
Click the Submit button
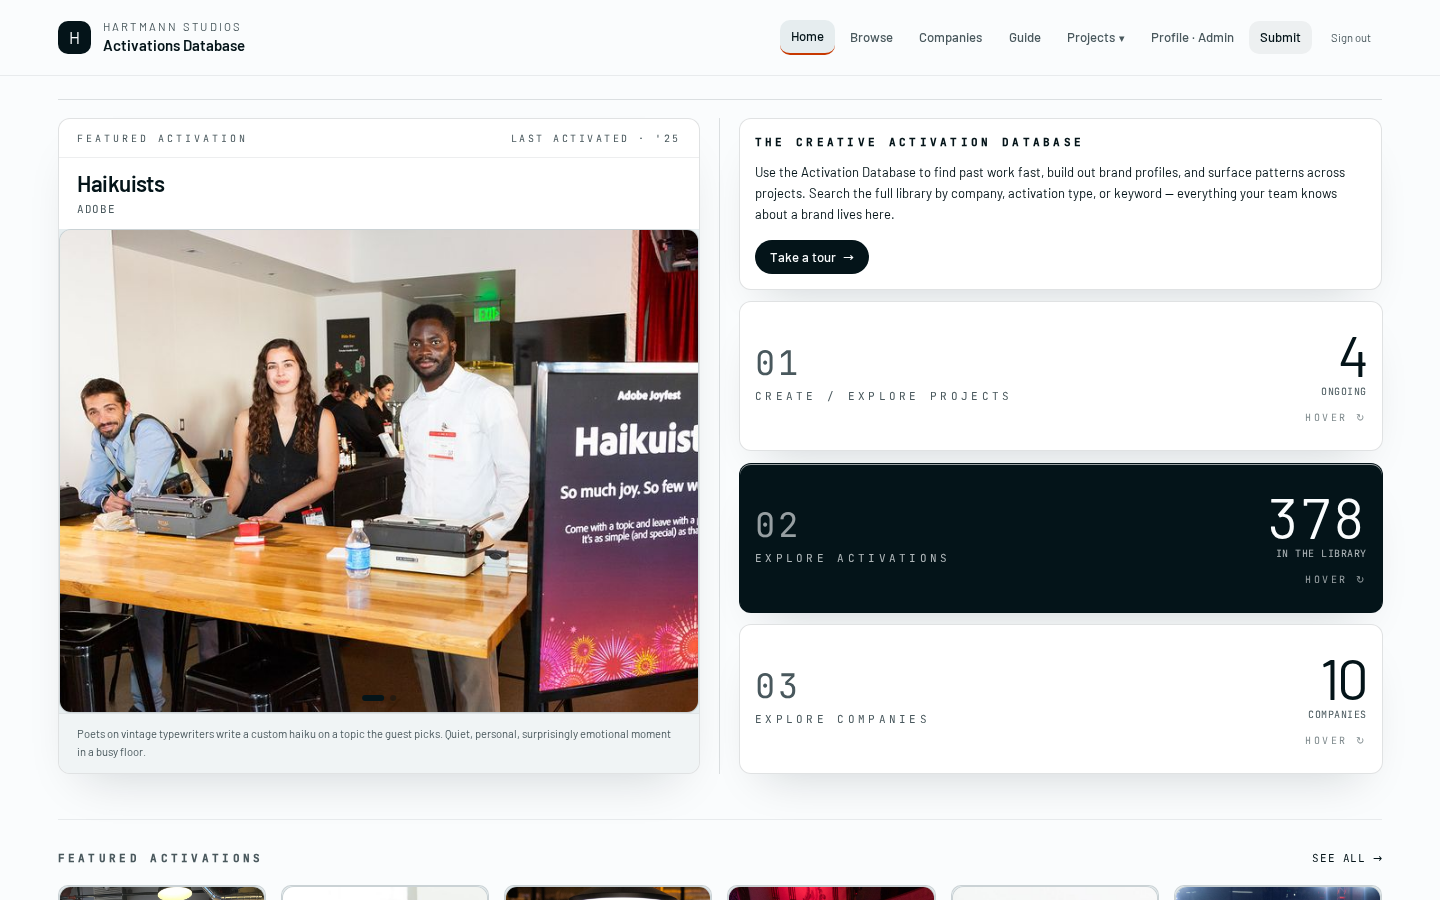click(1280, 38)
